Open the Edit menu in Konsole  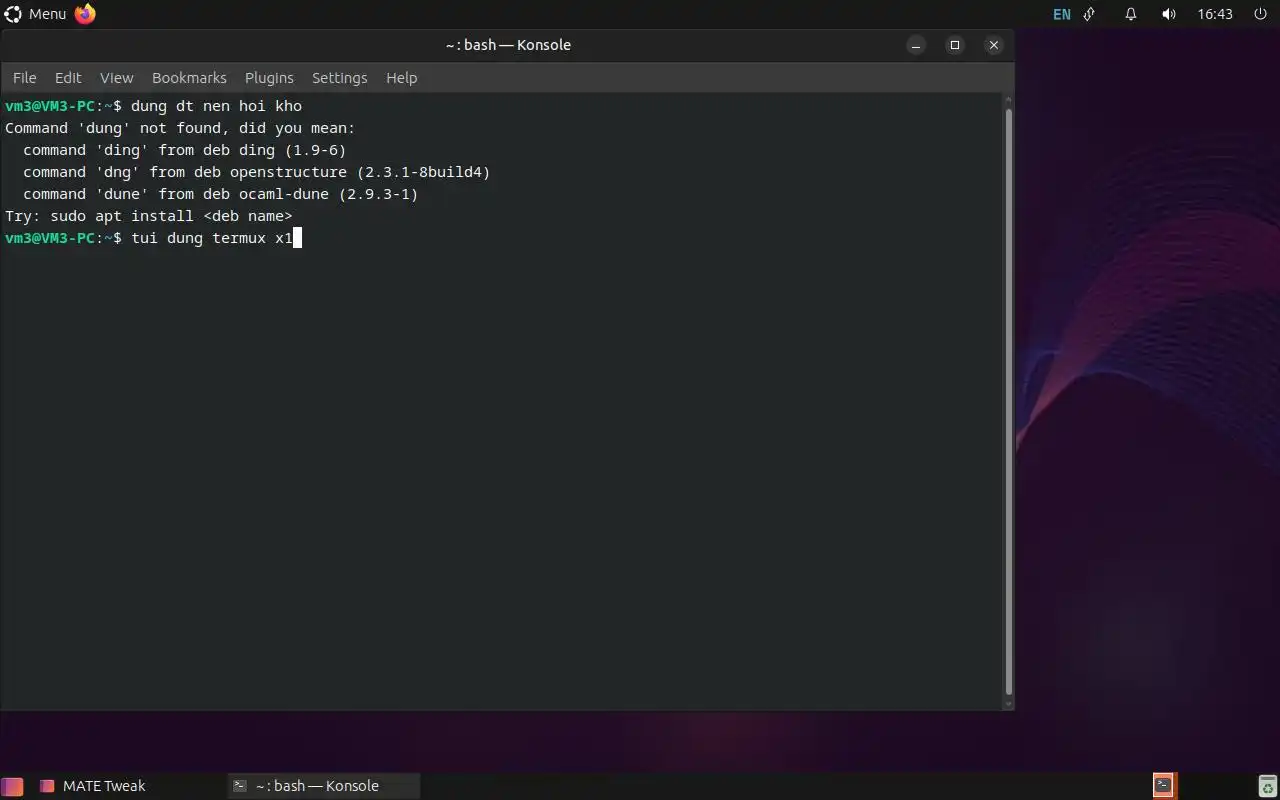click(68, 78)
